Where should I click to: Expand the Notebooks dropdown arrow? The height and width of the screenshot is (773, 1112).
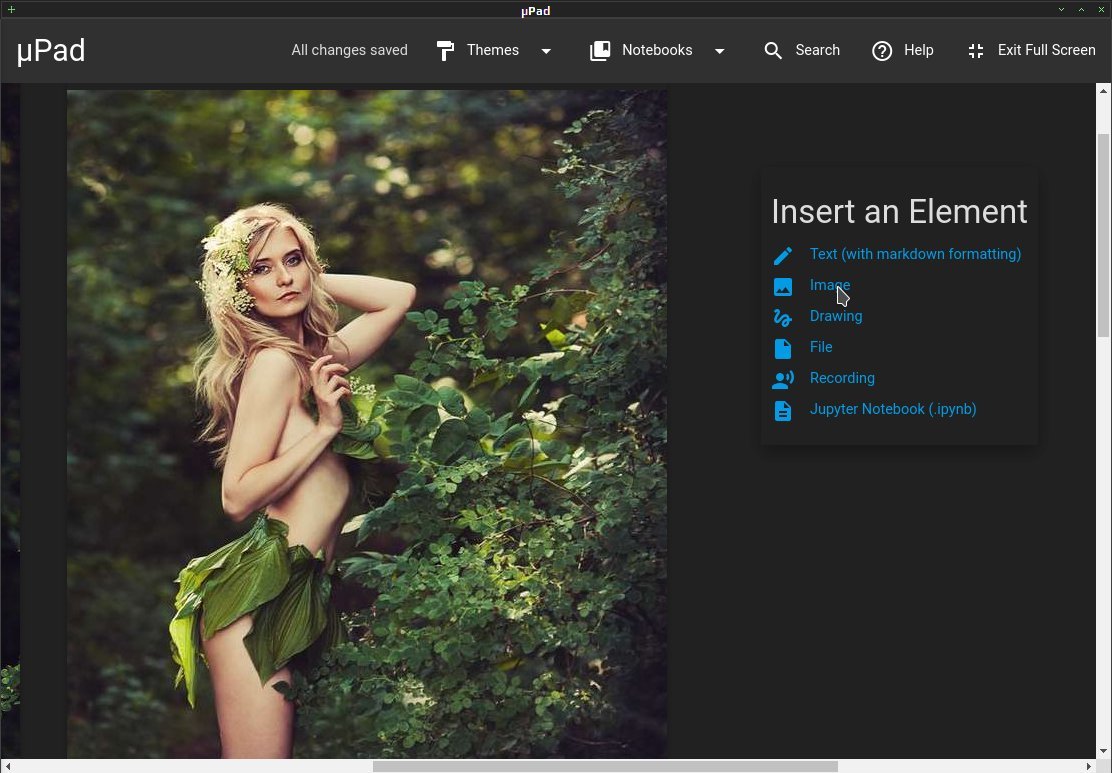pyautogui.click(x=719, y=51)
